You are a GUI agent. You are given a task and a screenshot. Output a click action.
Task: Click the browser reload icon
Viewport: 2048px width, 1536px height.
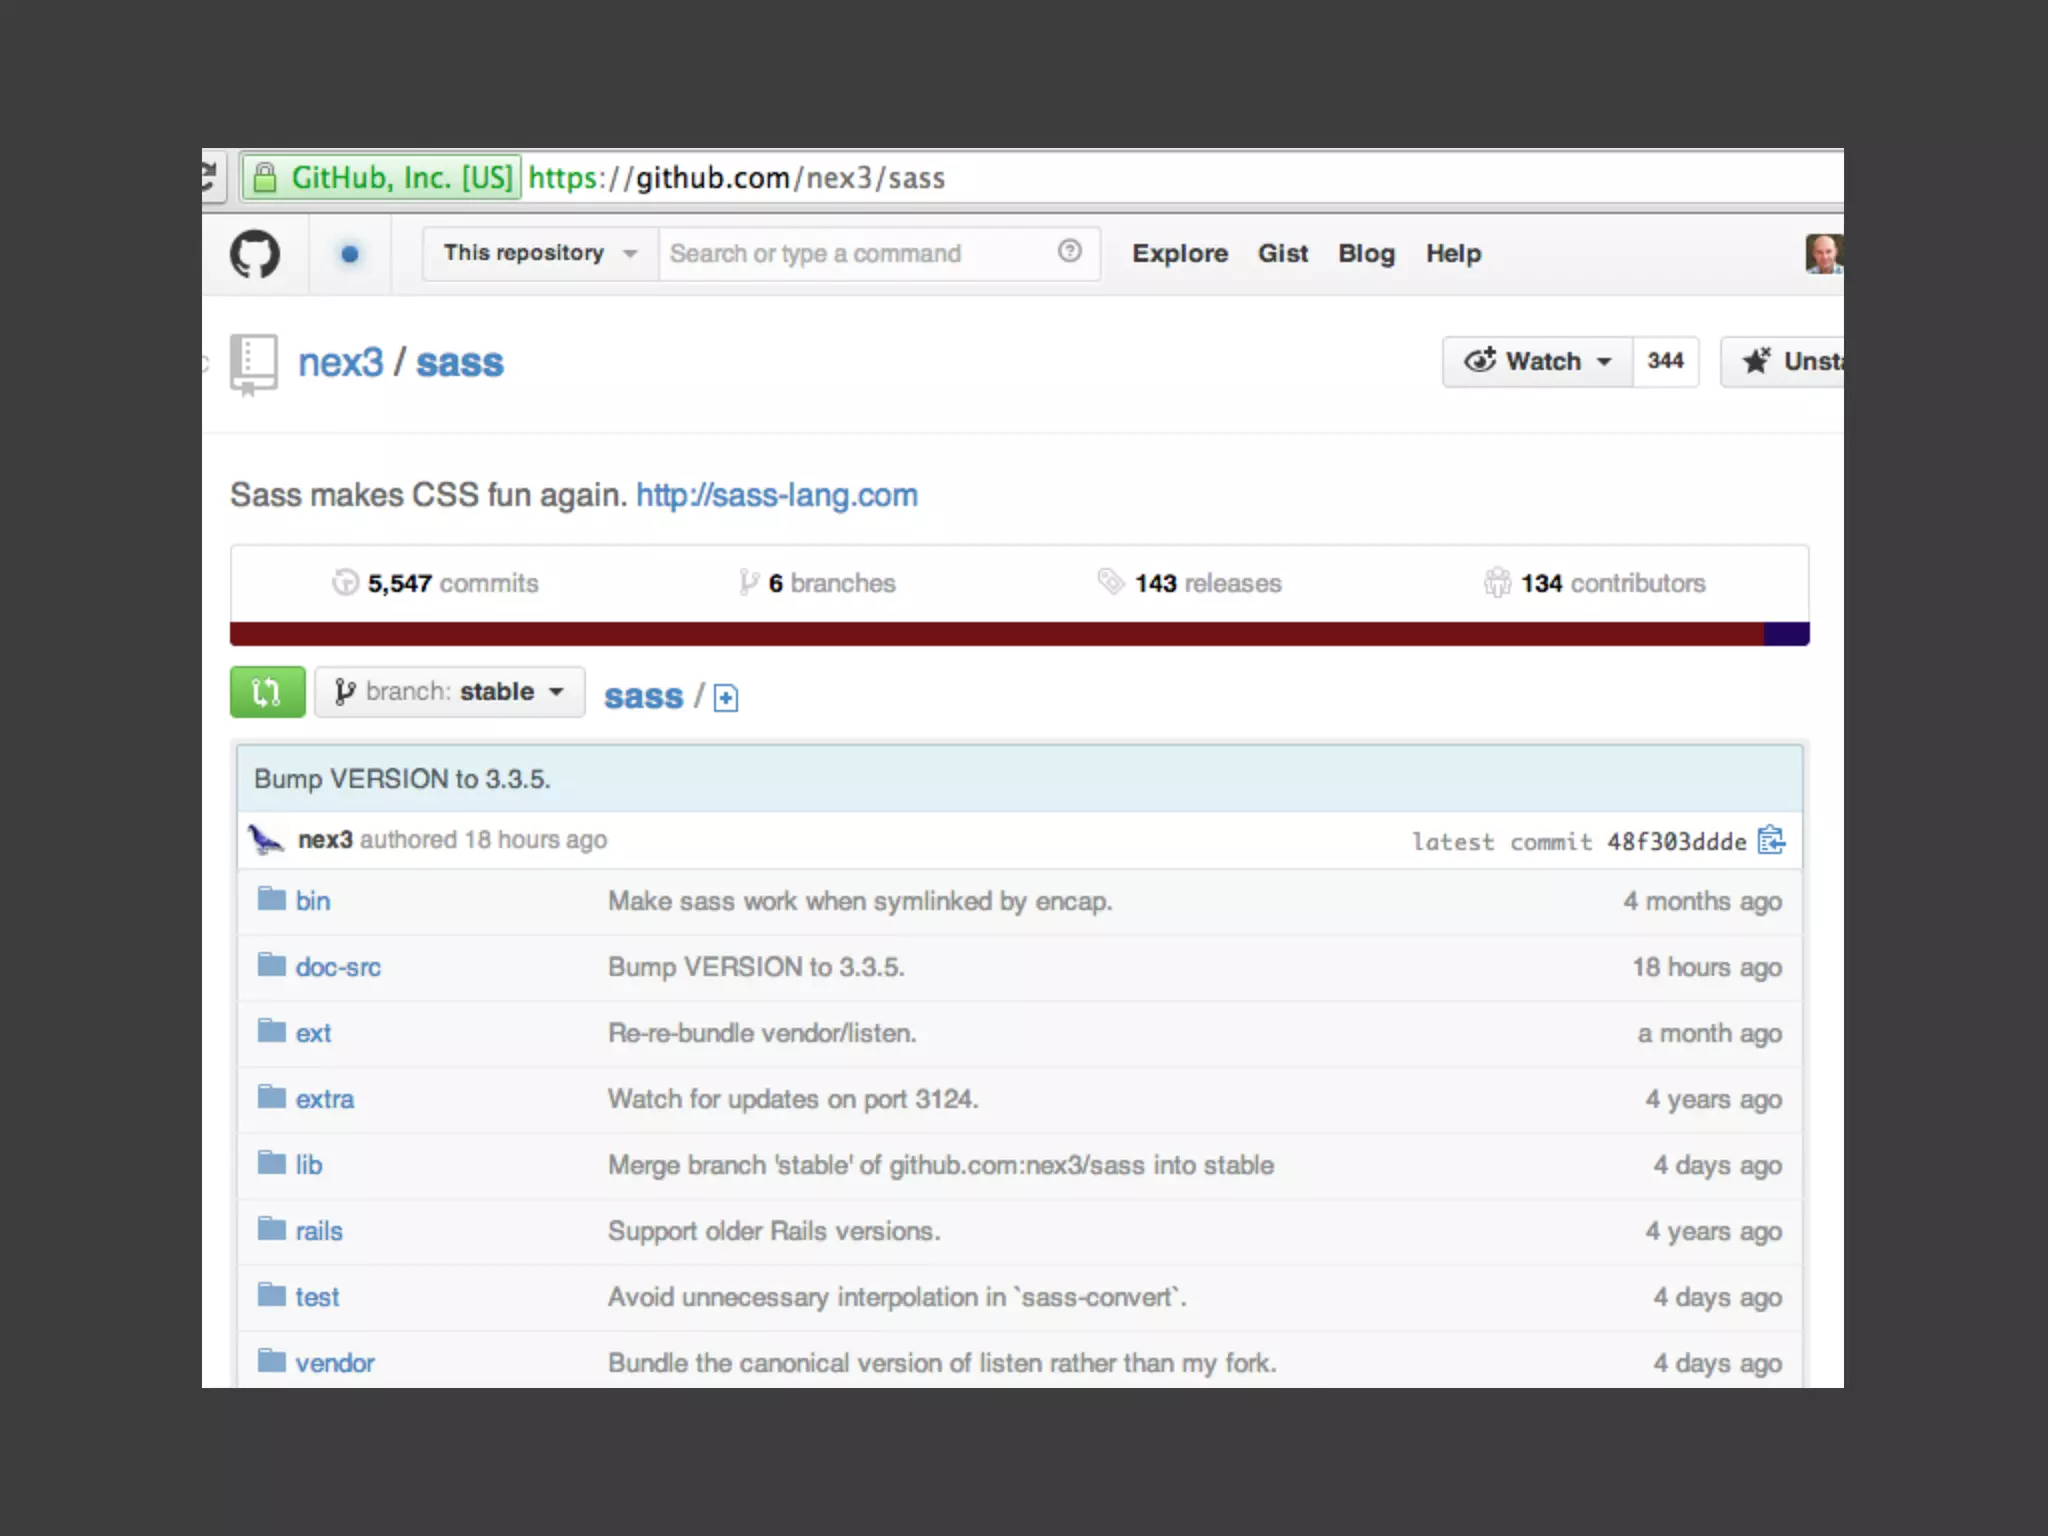click(209, 178)
